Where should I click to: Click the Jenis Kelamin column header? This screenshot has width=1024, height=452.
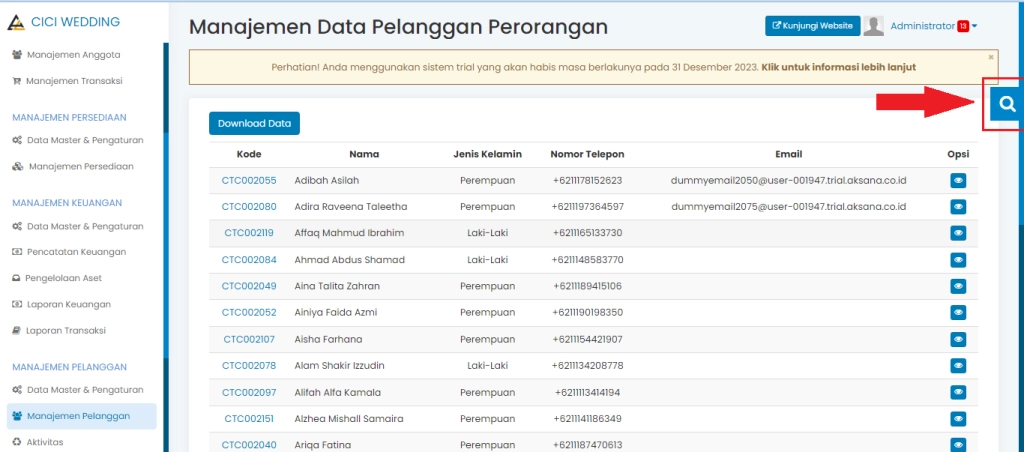[x=487, y=154]
